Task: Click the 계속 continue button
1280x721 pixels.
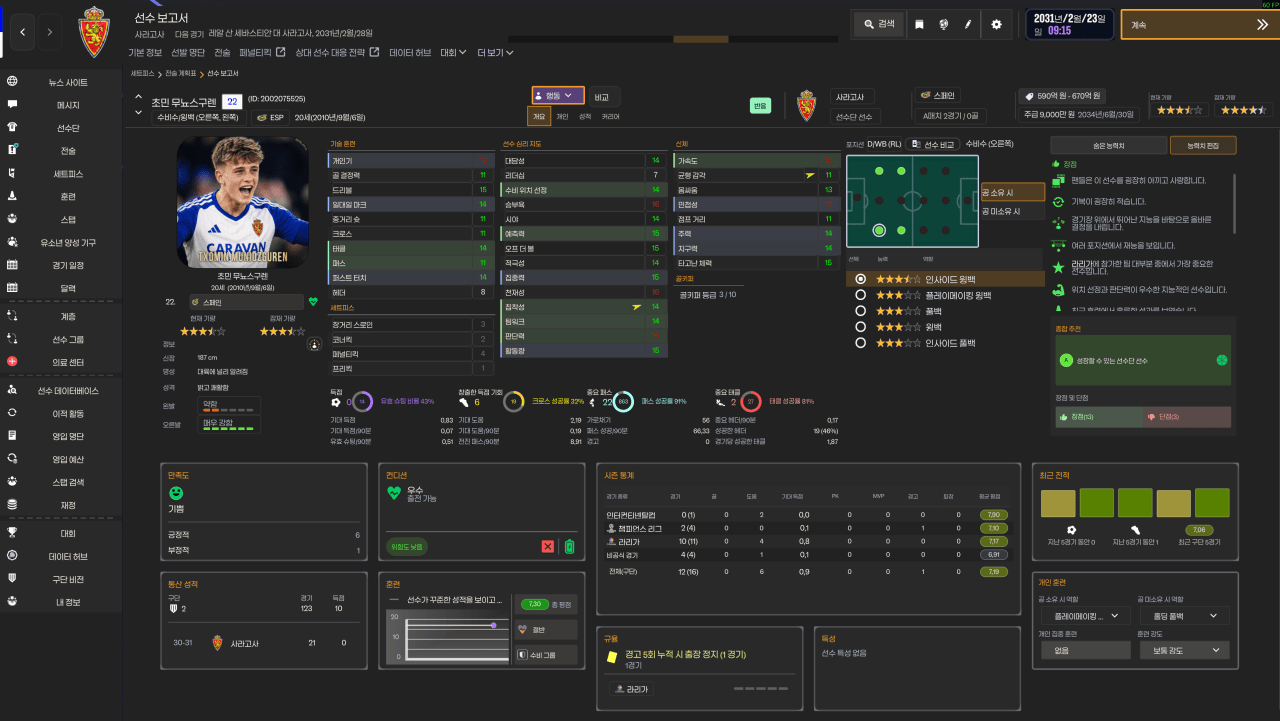Action: click(x=1200, y=25)
